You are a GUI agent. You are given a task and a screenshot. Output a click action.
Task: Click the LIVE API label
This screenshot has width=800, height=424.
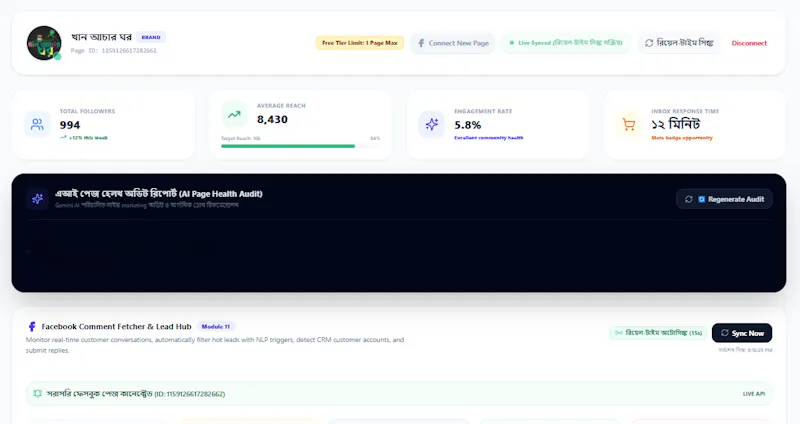tap(754, 394)
